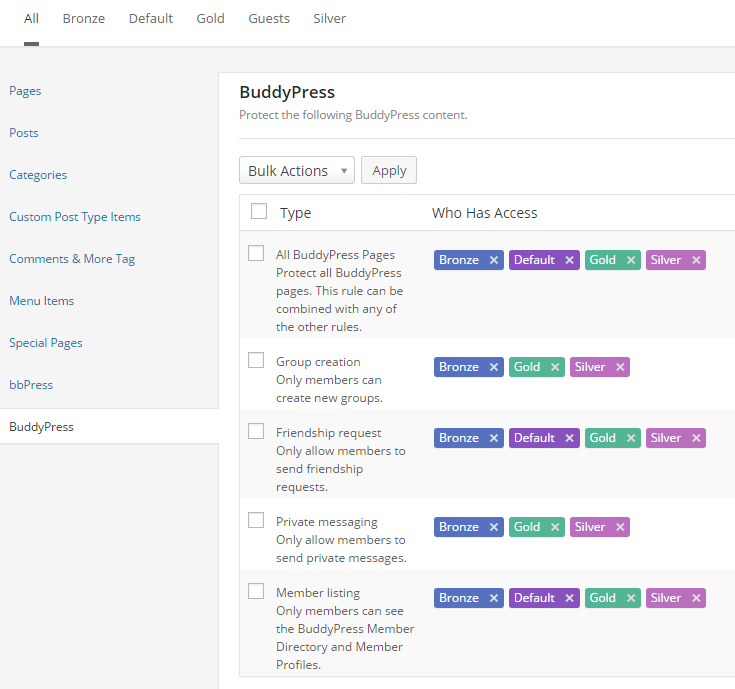Open Special Pages in the sidebar

46,343
